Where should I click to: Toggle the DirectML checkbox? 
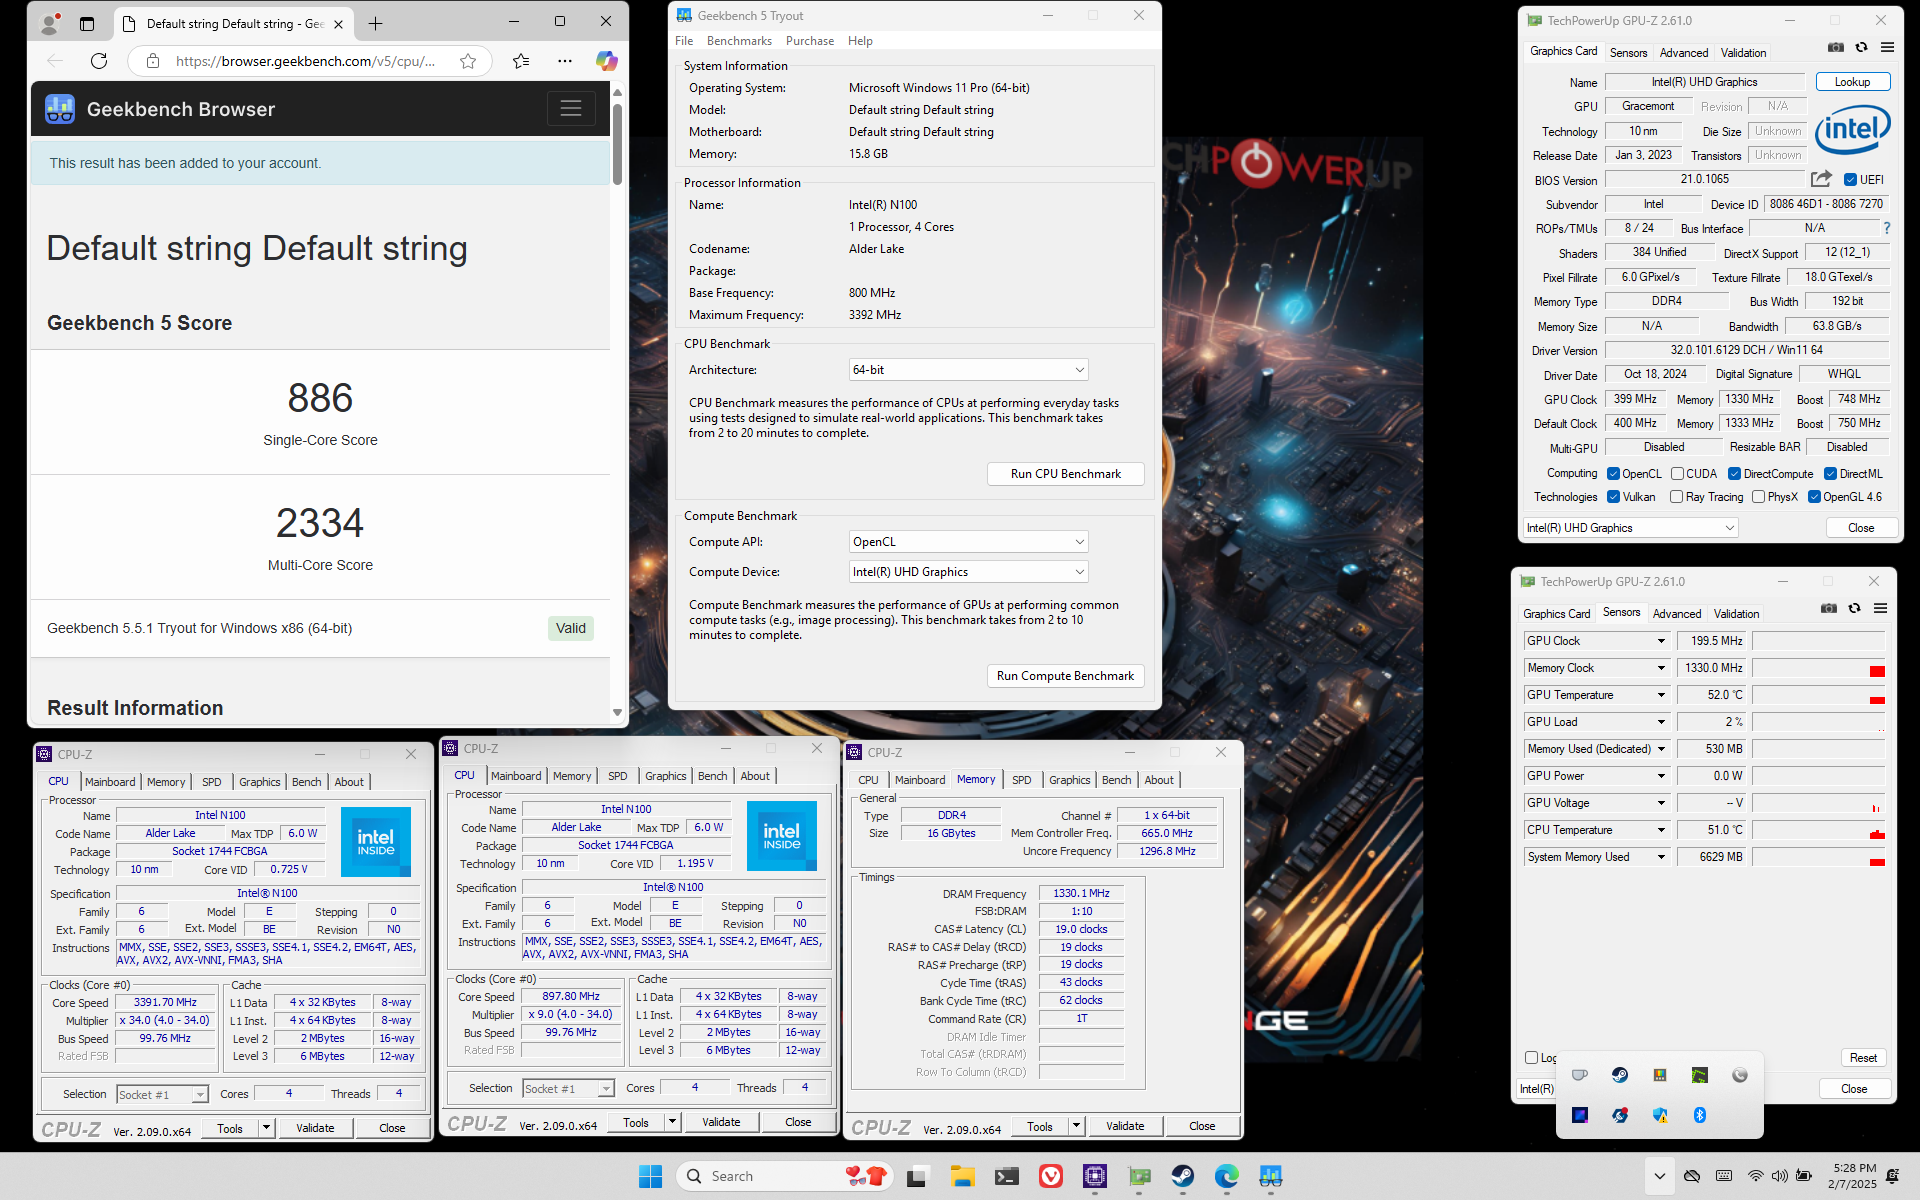(x=1830, y=474)
